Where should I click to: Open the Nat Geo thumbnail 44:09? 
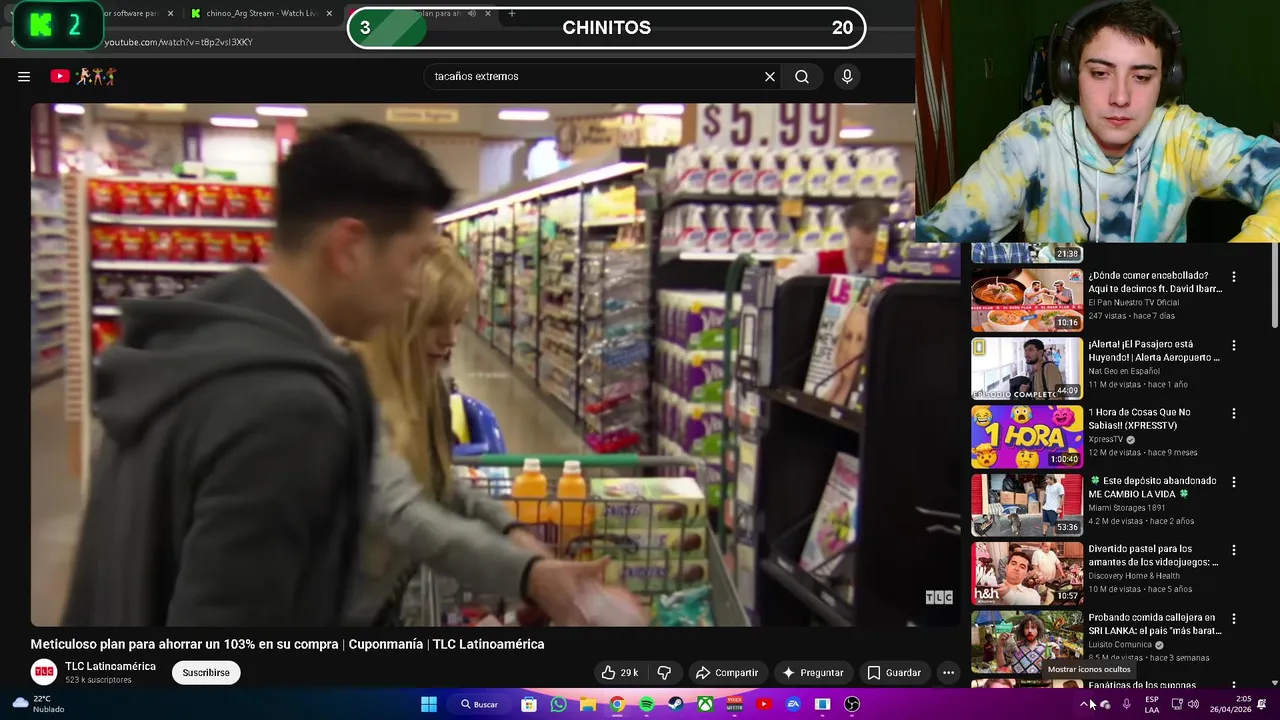(1027, 368)
